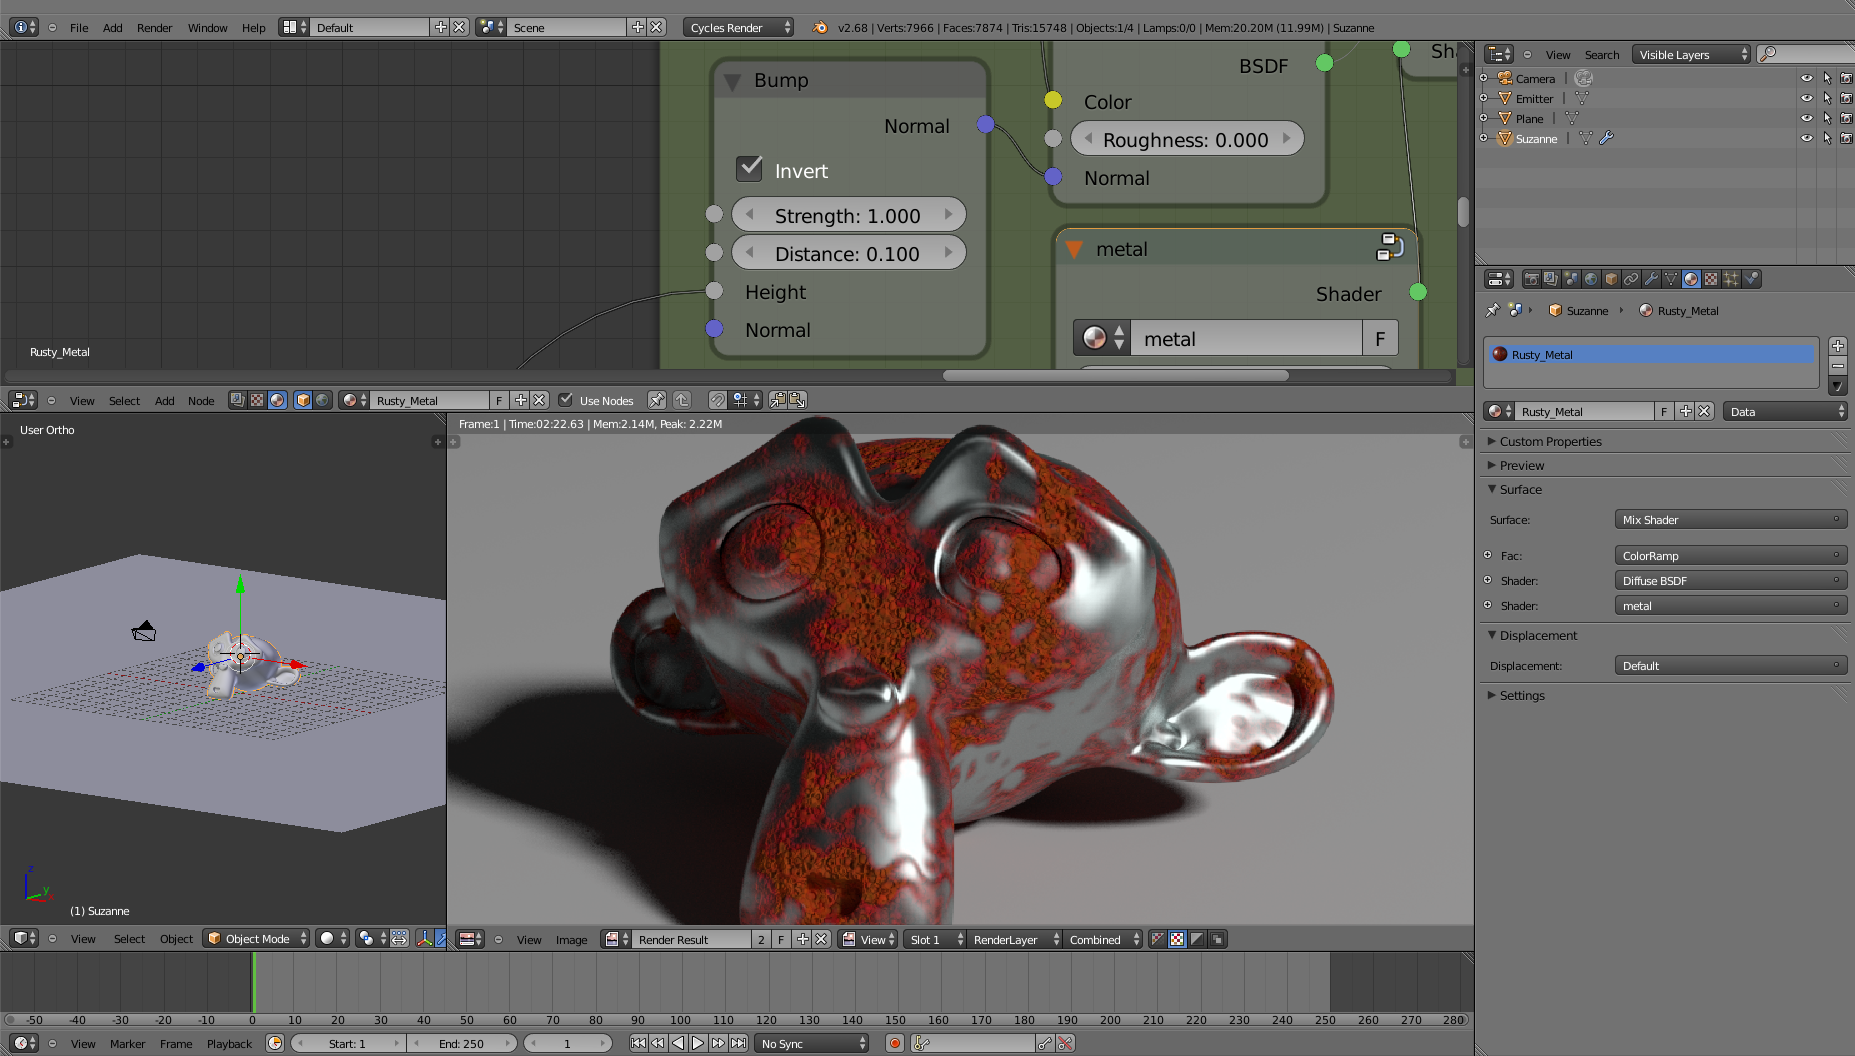The height and width of the screenshot is (1056, 1855).
Task: Open the World properties tab (globe icon)
Action: 1591,279
